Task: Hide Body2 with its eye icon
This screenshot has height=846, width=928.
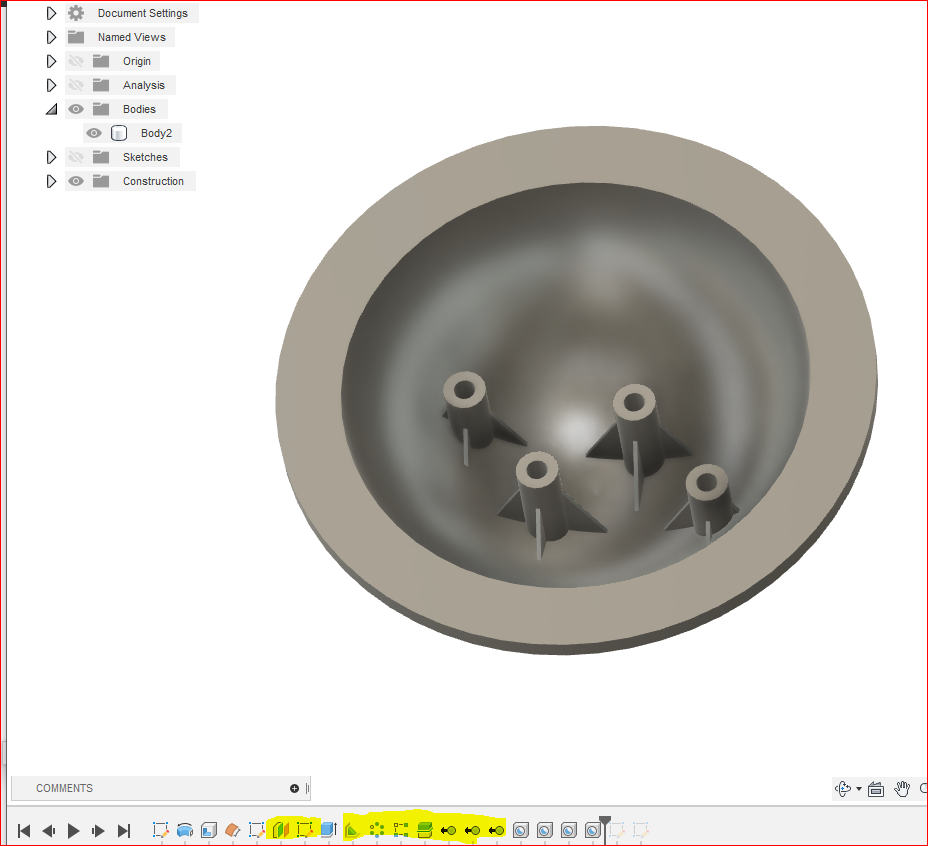Action: point(94,133)
